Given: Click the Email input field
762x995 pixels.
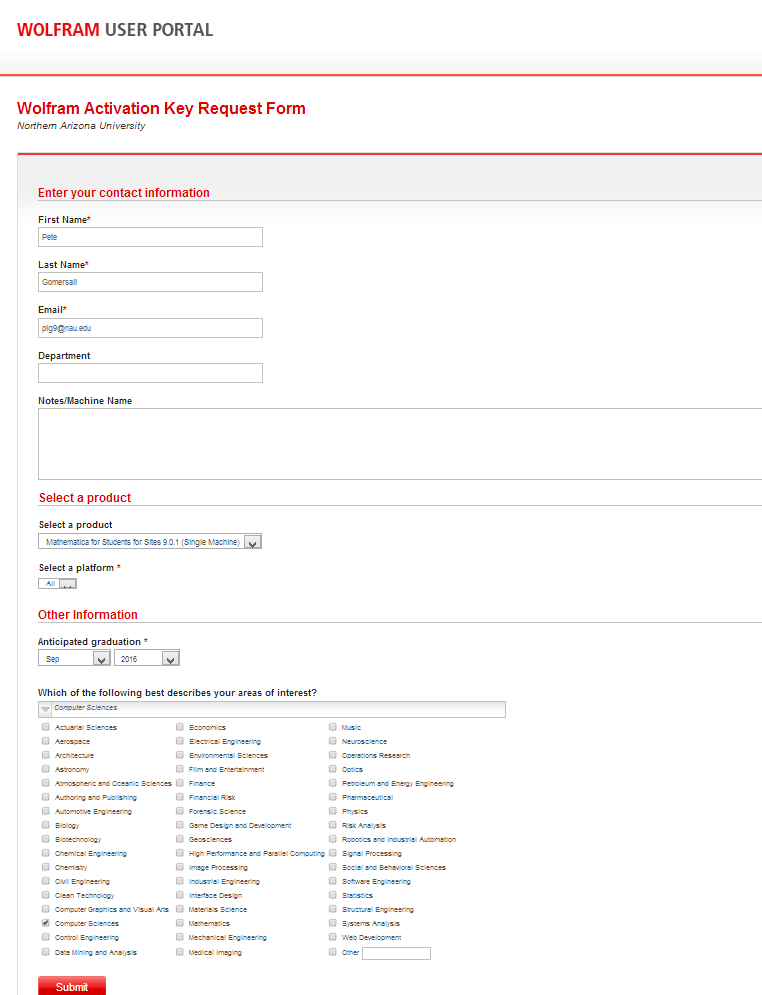Looking at the screenshot, I should (150, 328).
